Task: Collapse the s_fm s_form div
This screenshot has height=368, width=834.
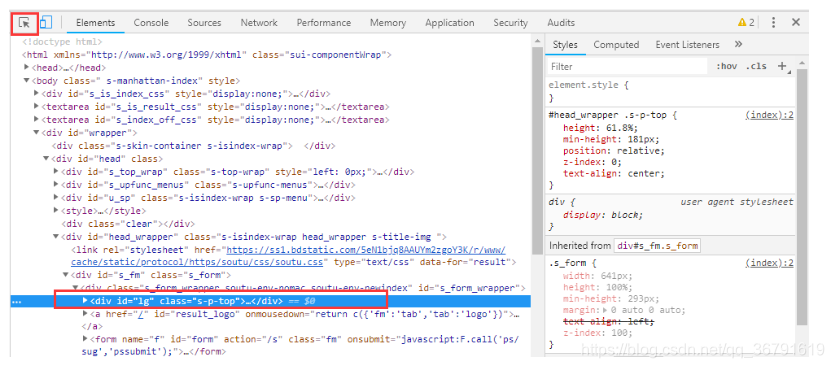Action: pyautogui.click(x=66, y=275)
